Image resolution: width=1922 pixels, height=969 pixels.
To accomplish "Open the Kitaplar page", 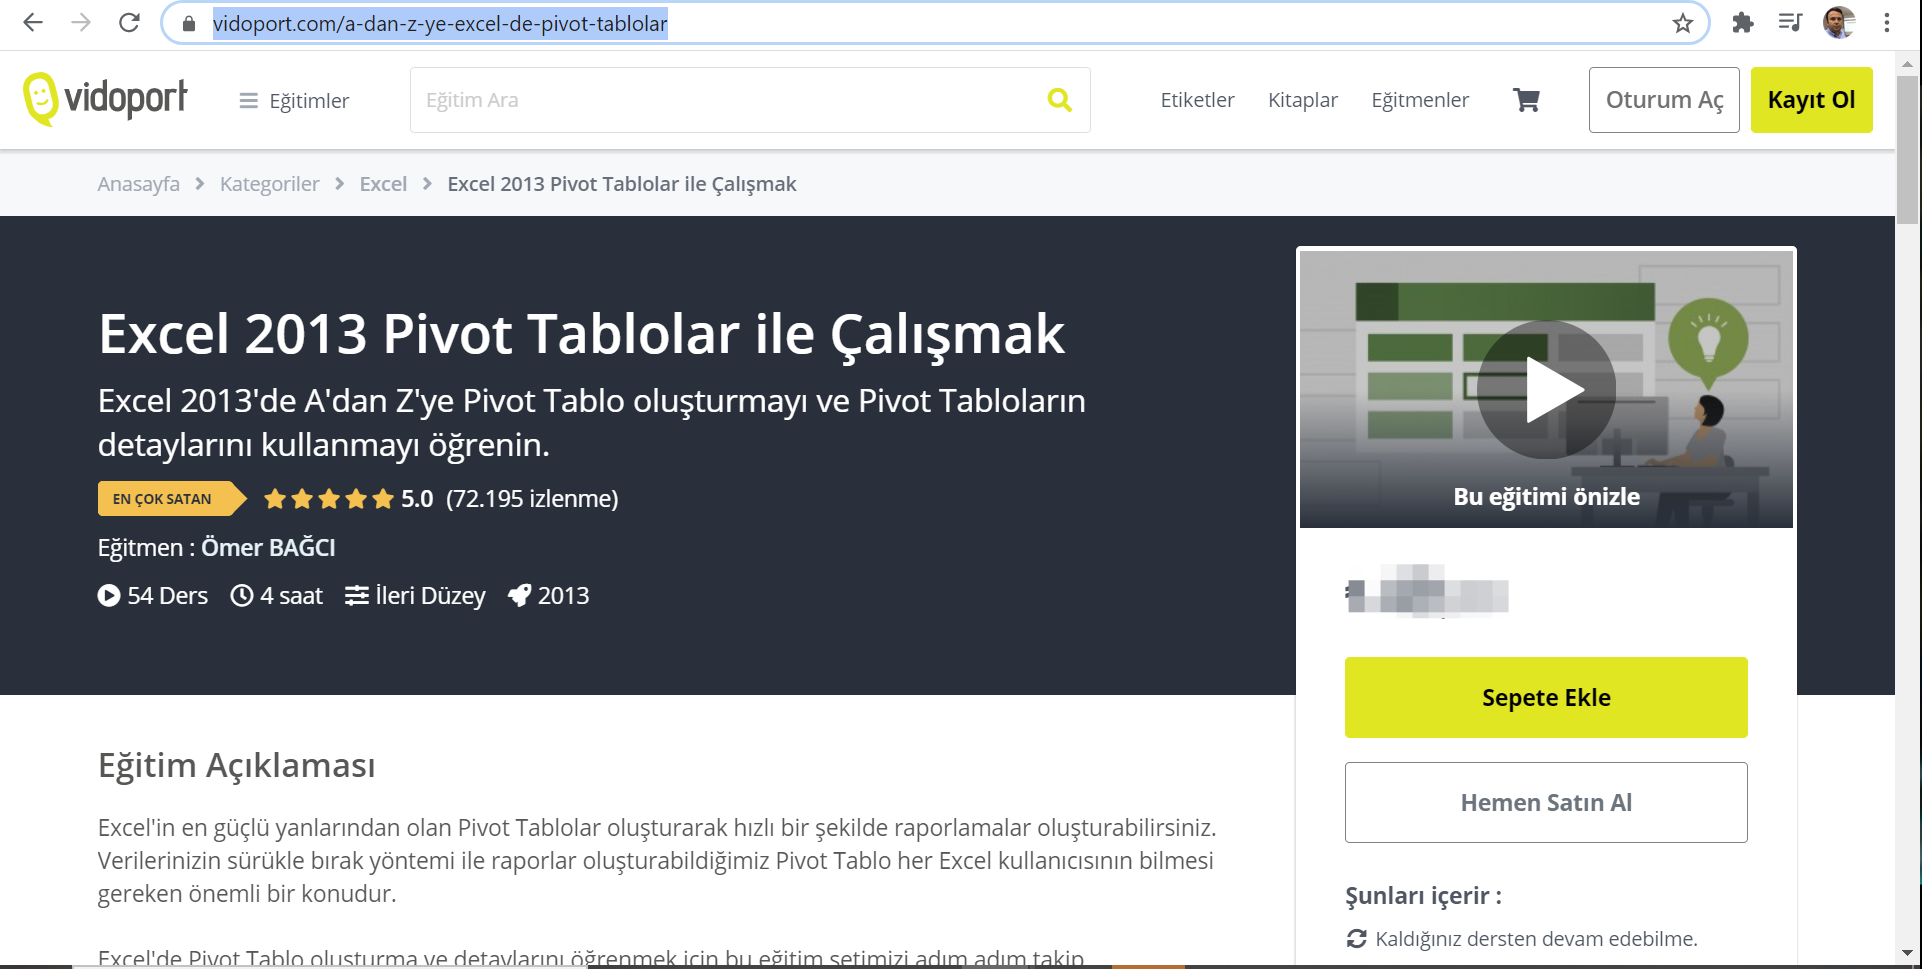I will 1302,99.
